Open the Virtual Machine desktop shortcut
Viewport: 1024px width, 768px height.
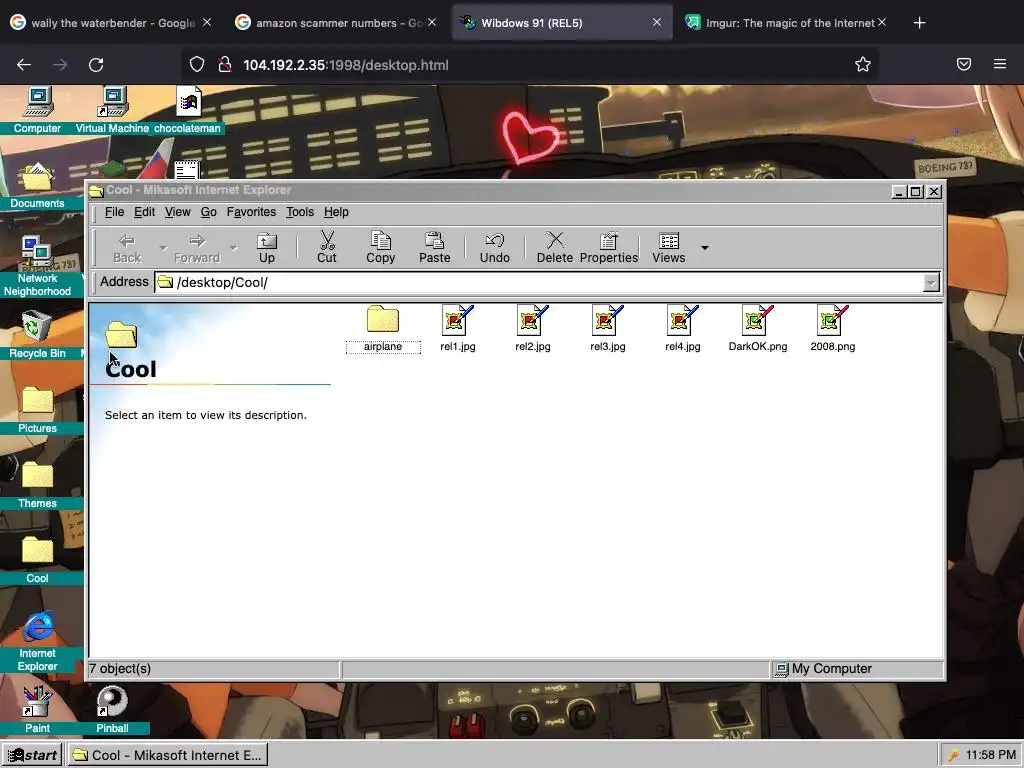click(x=112, y=110)
